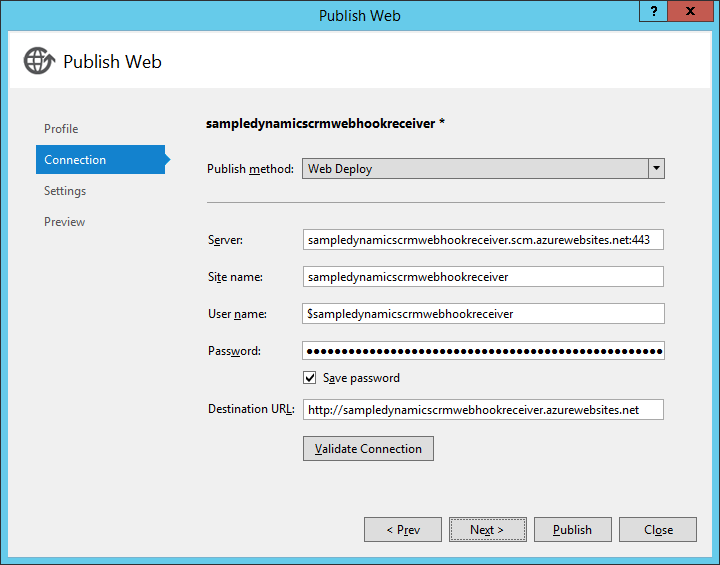Select the Password field
Screen dimensions: 720x565
click(483, 351)
